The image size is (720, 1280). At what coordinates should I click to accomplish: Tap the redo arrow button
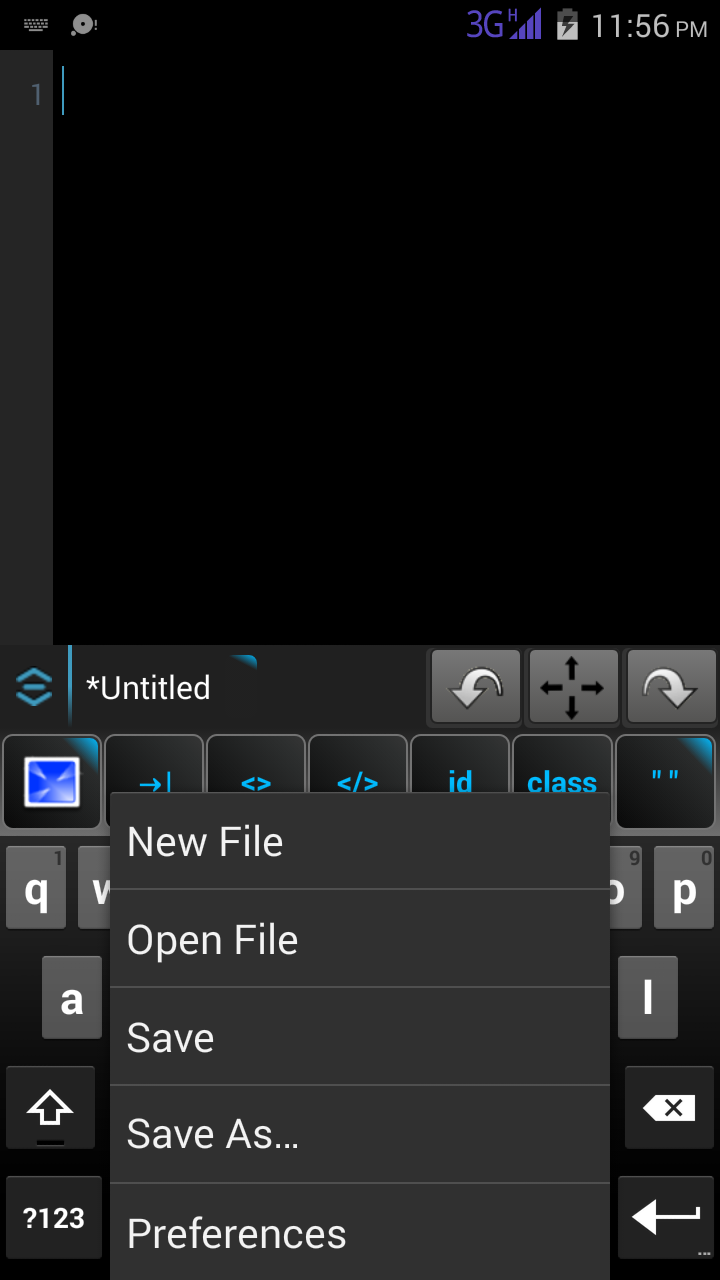click(x=671, y=687)
